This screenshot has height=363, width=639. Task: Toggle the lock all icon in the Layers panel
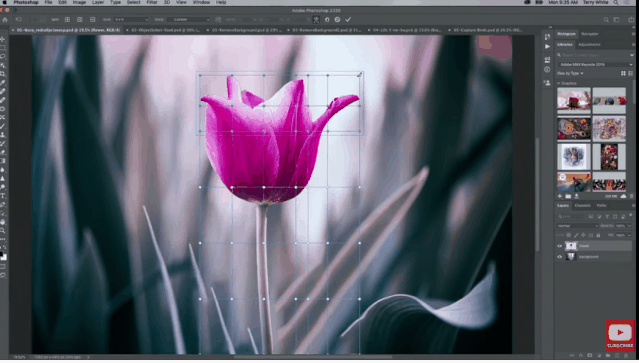pyautogui.click(x=598, y=235)
